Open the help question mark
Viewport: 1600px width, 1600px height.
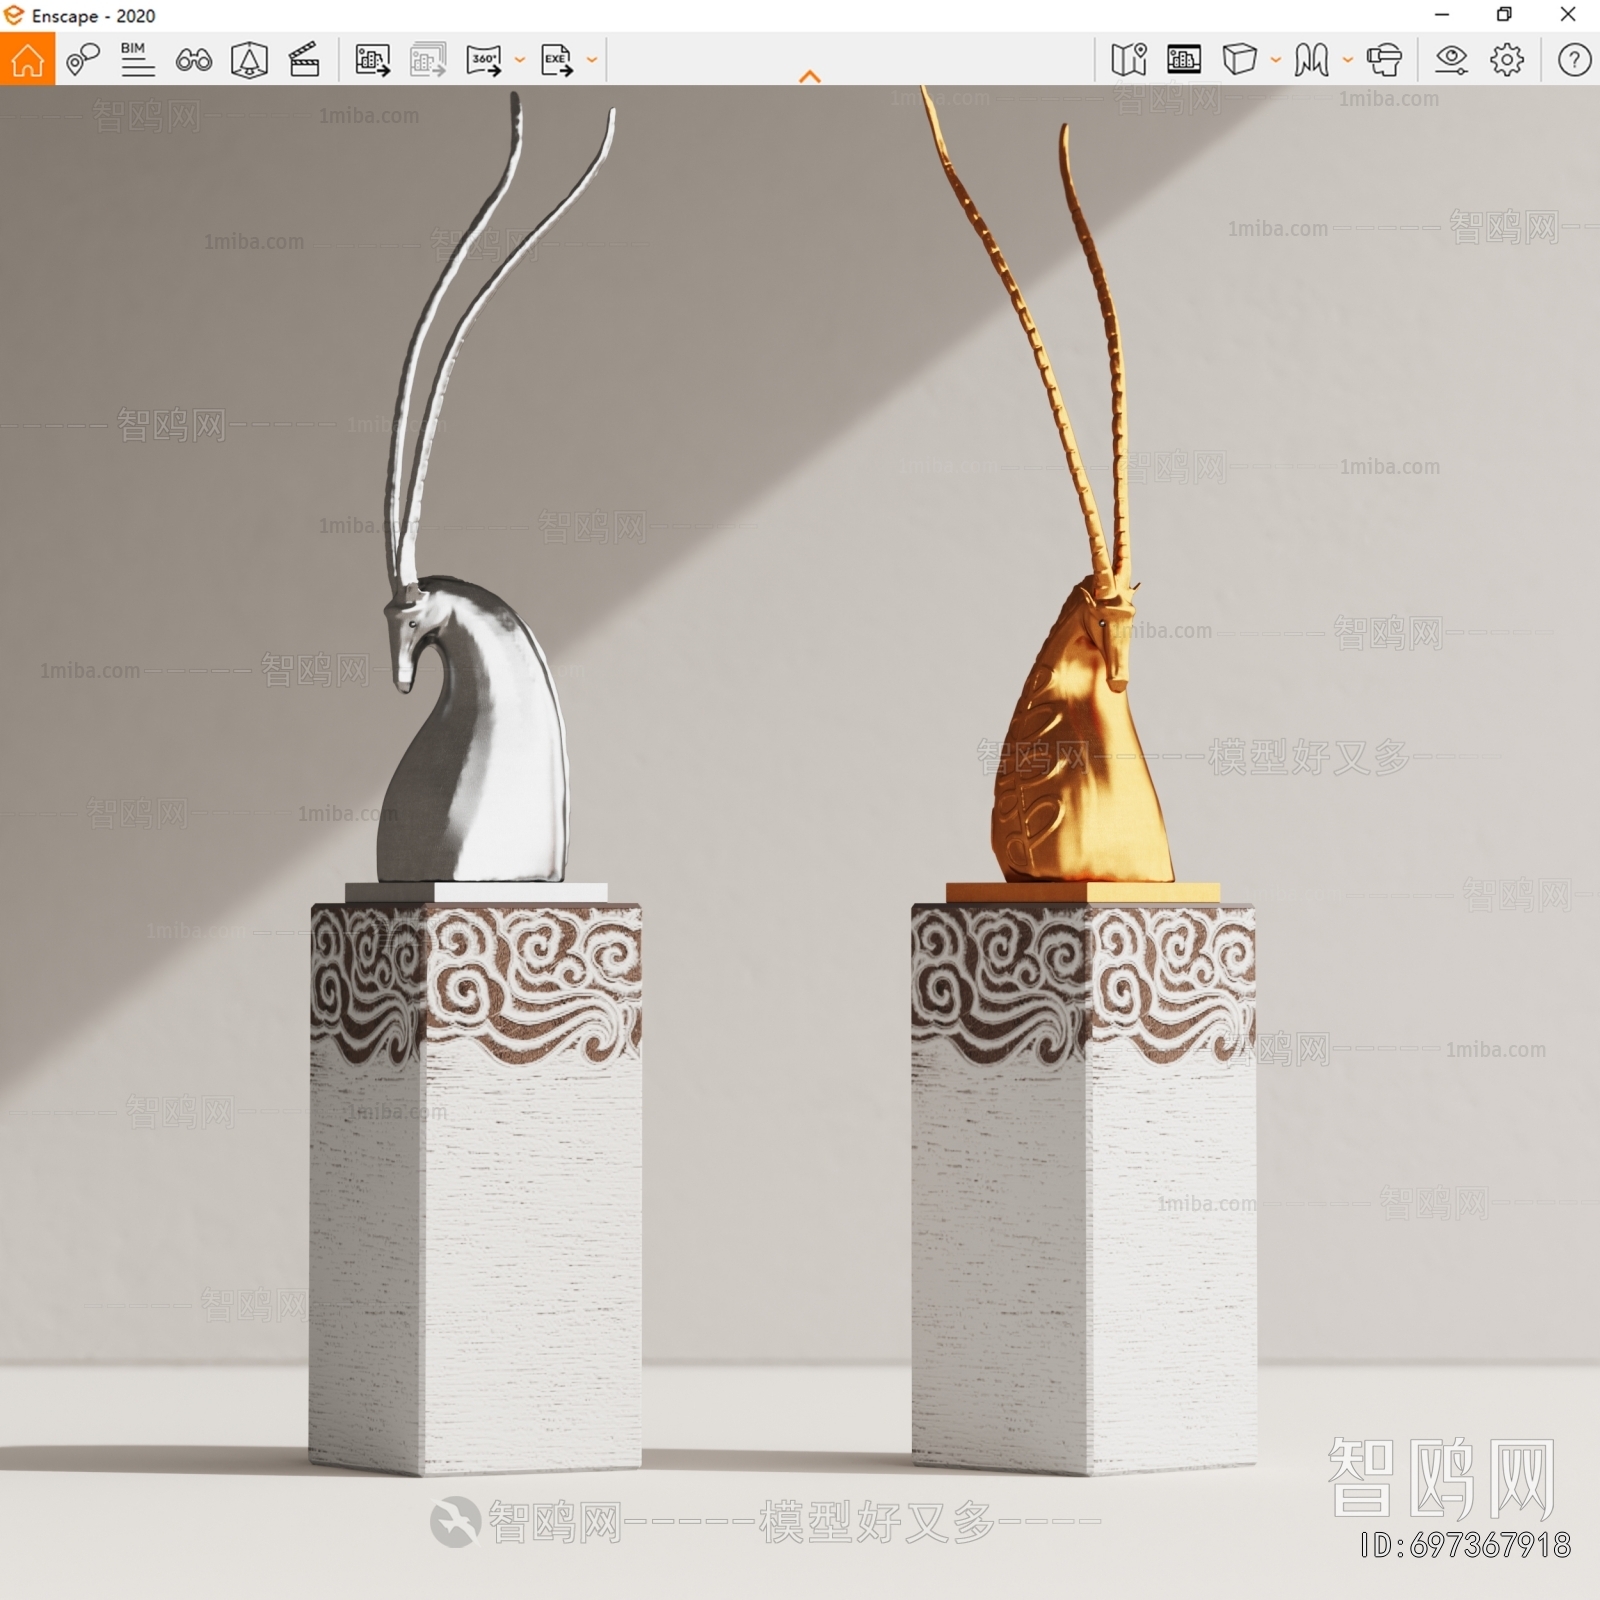click(1574, 60)
